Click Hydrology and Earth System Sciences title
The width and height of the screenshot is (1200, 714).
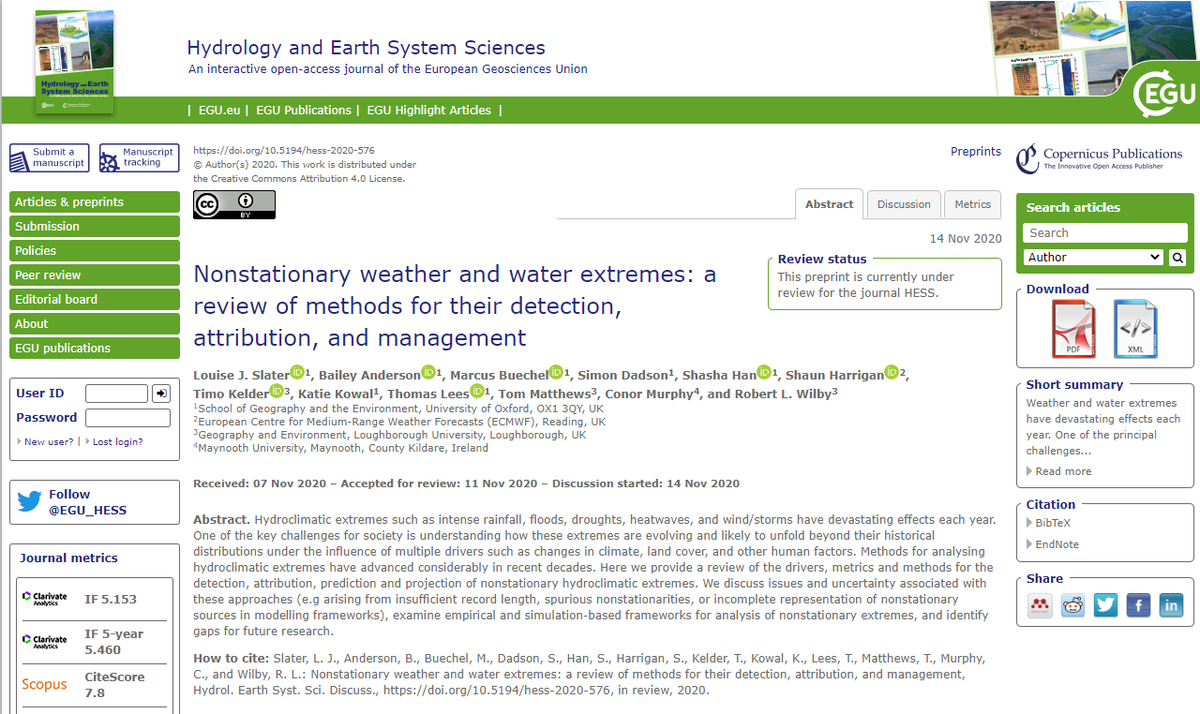point(366,47)
